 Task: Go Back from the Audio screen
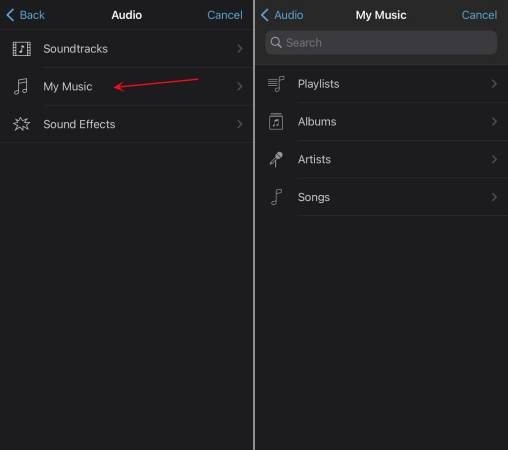pyautogui.click(x=25, y=15)
